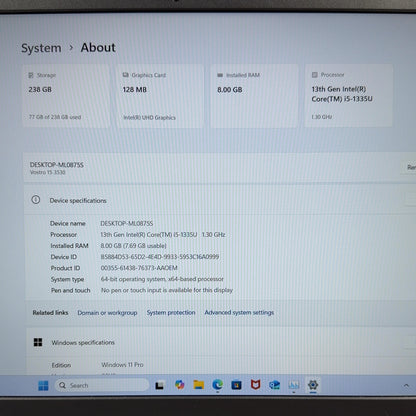Open the Windows Start menu
The height and width of the screenshot is (416, 416).
click(x=43, y=385)
